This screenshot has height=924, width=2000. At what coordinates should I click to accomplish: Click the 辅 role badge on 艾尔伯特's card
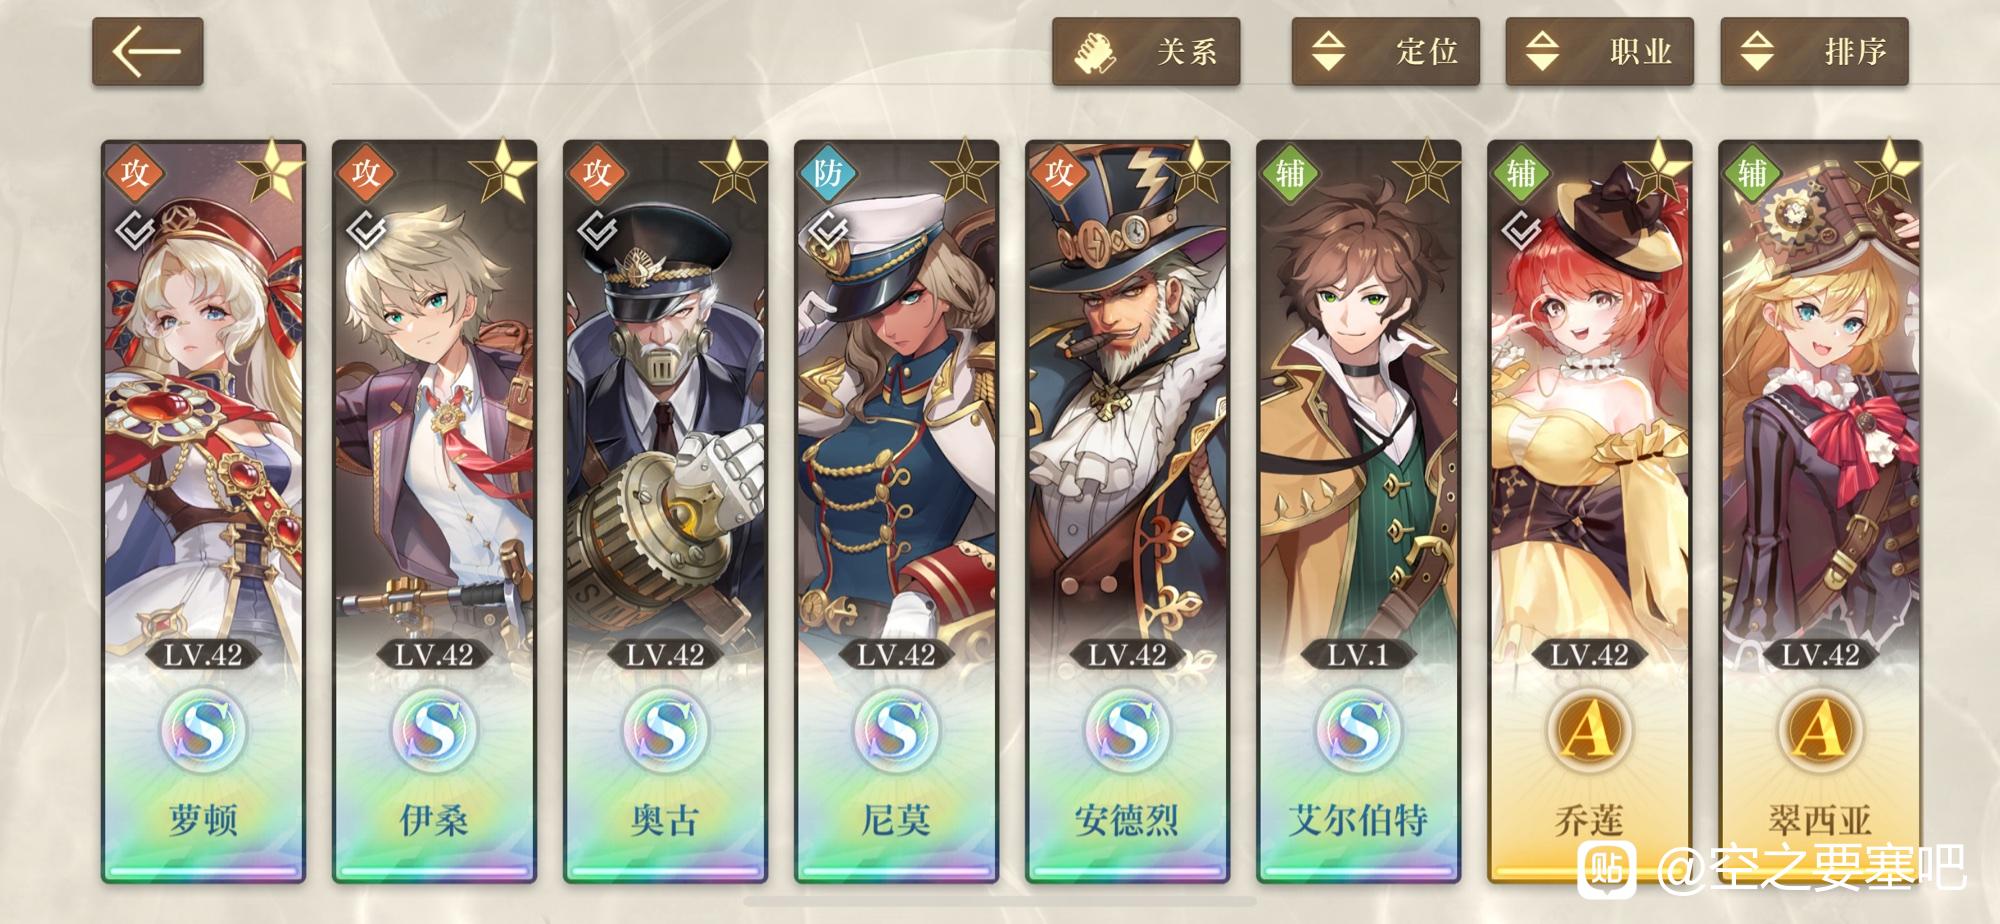tap(1289, 172)
